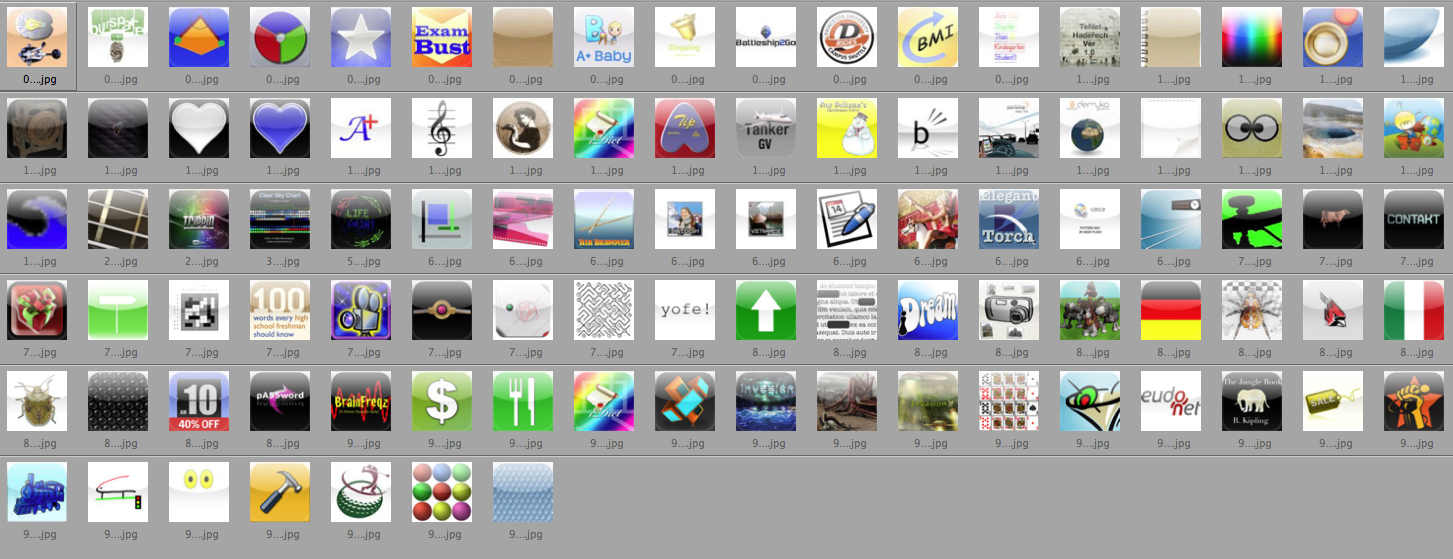Click the black and white maze thumbnail
1453x559 pixels.
[604, 310]
